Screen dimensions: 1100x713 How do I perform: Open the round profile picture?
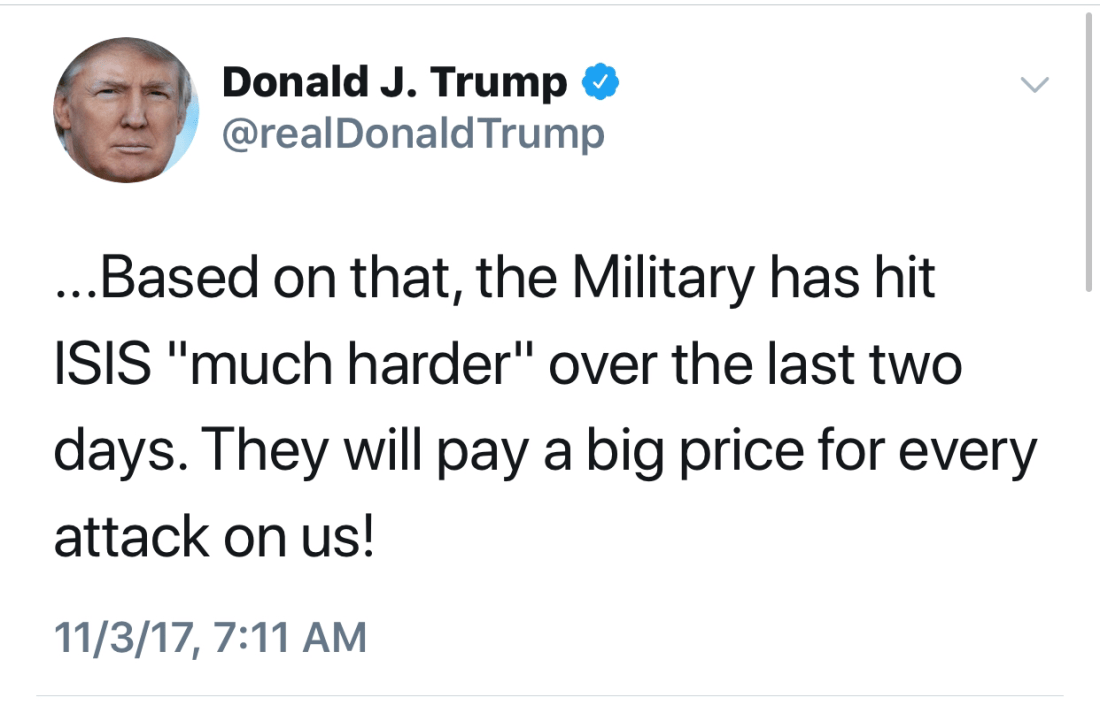126,111
